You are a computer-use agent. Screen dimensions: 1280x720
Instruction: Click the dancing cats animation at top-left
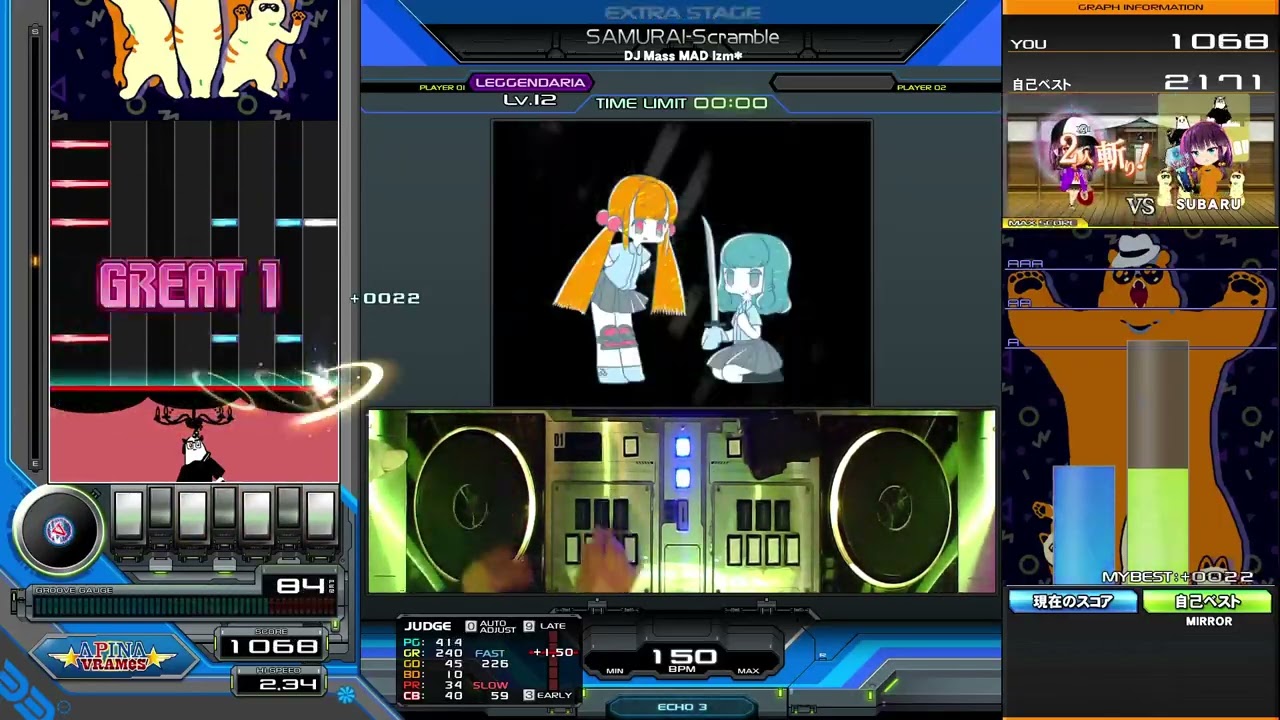[194, 60]
